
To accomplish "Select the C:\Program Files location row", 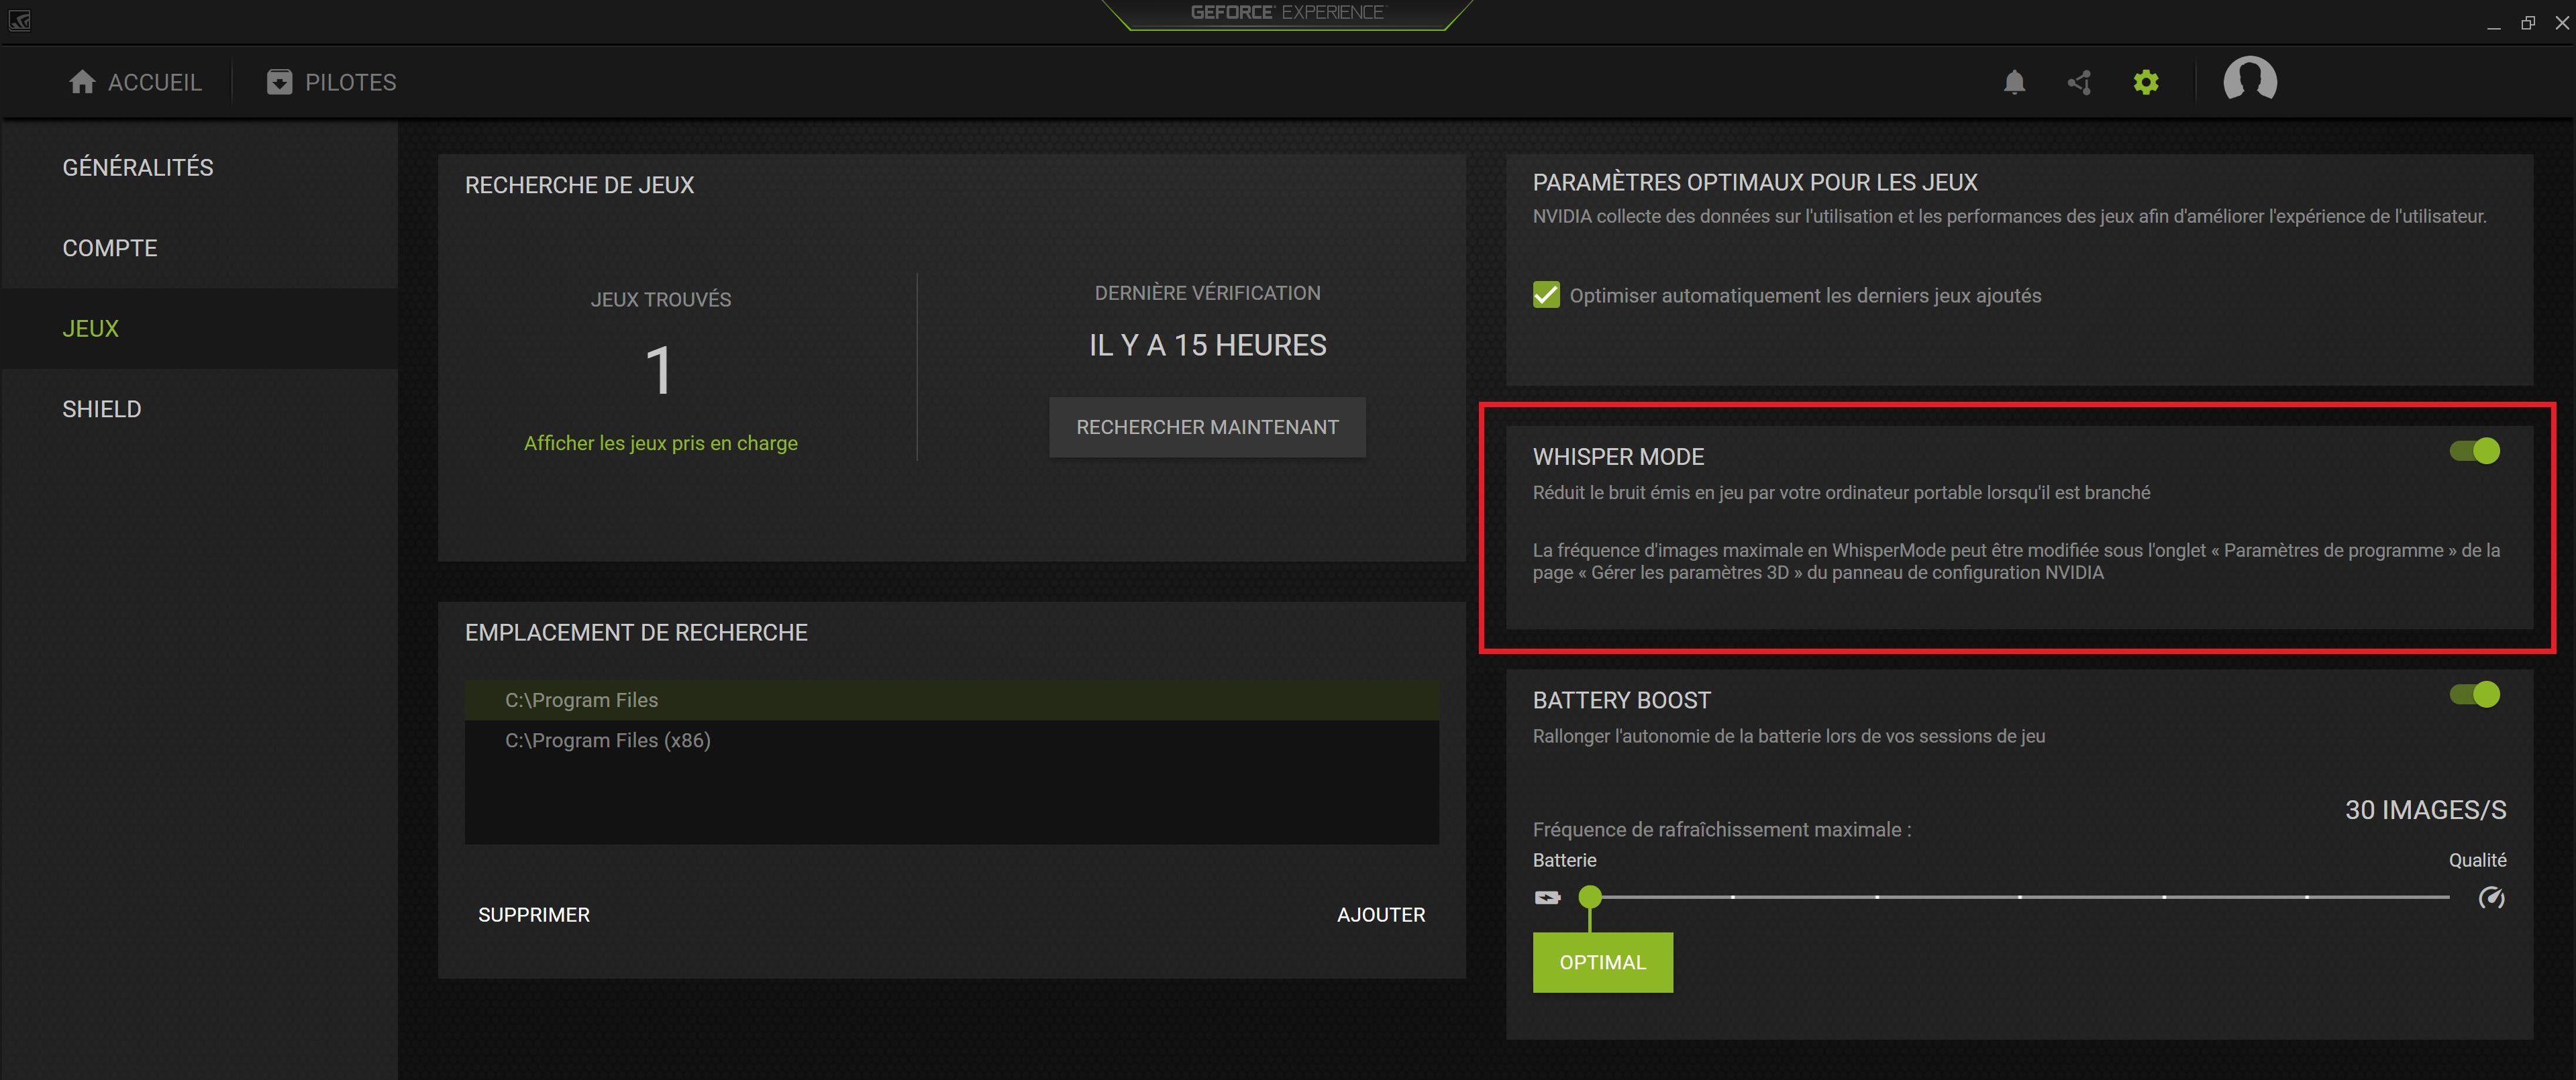I will pyautogui.click(x=952, y=700).
